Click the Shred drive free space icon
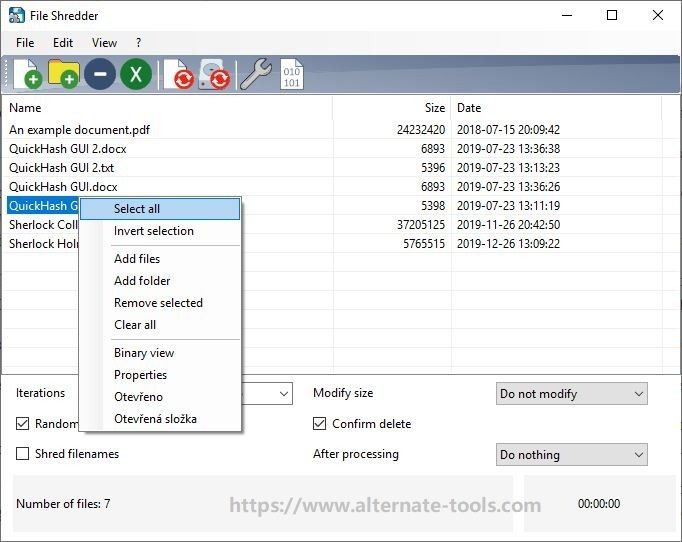 (214, 75)
